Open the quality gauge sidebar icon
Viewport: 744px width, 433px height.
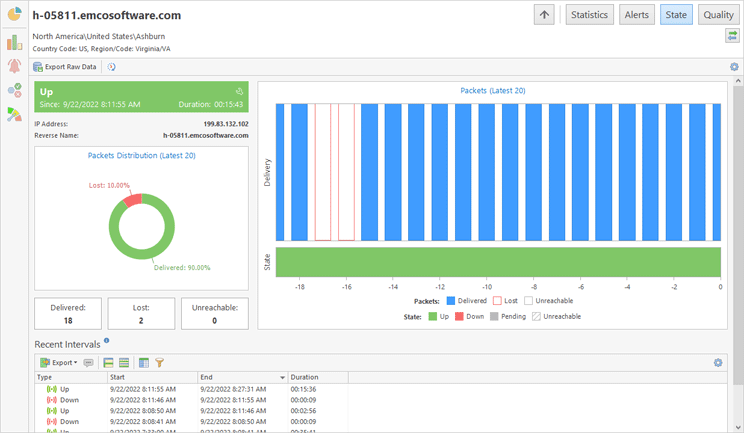(x=14, y=115)
